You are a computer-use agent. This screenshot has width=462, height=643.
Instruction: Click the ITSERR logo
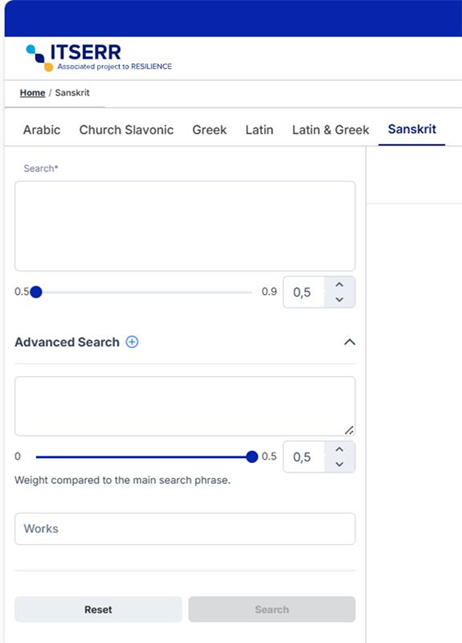click(99, 57)
